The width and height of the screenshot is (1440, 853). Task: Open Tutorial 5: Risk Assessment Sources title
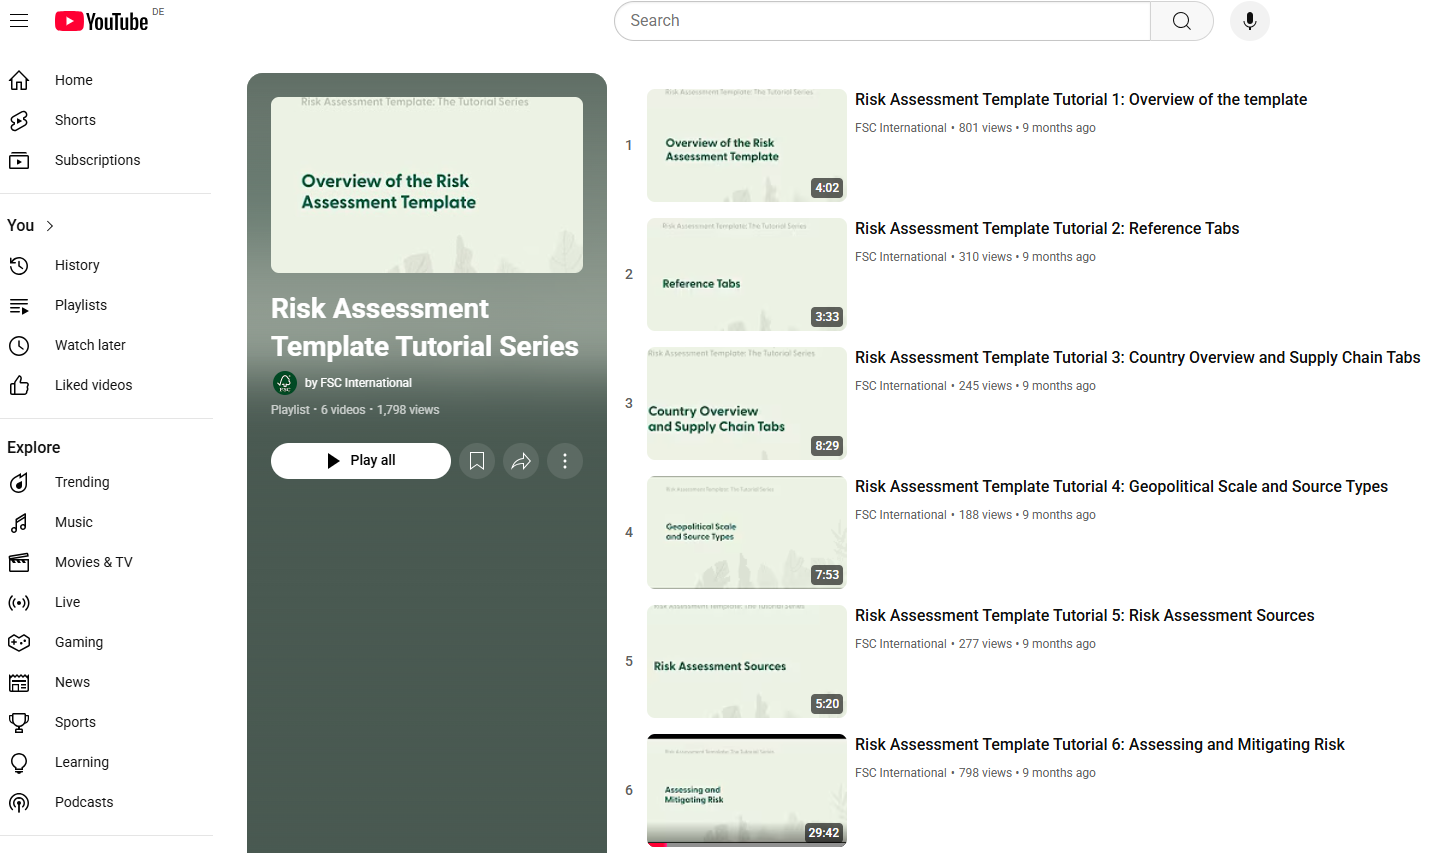click(1085, 616)
